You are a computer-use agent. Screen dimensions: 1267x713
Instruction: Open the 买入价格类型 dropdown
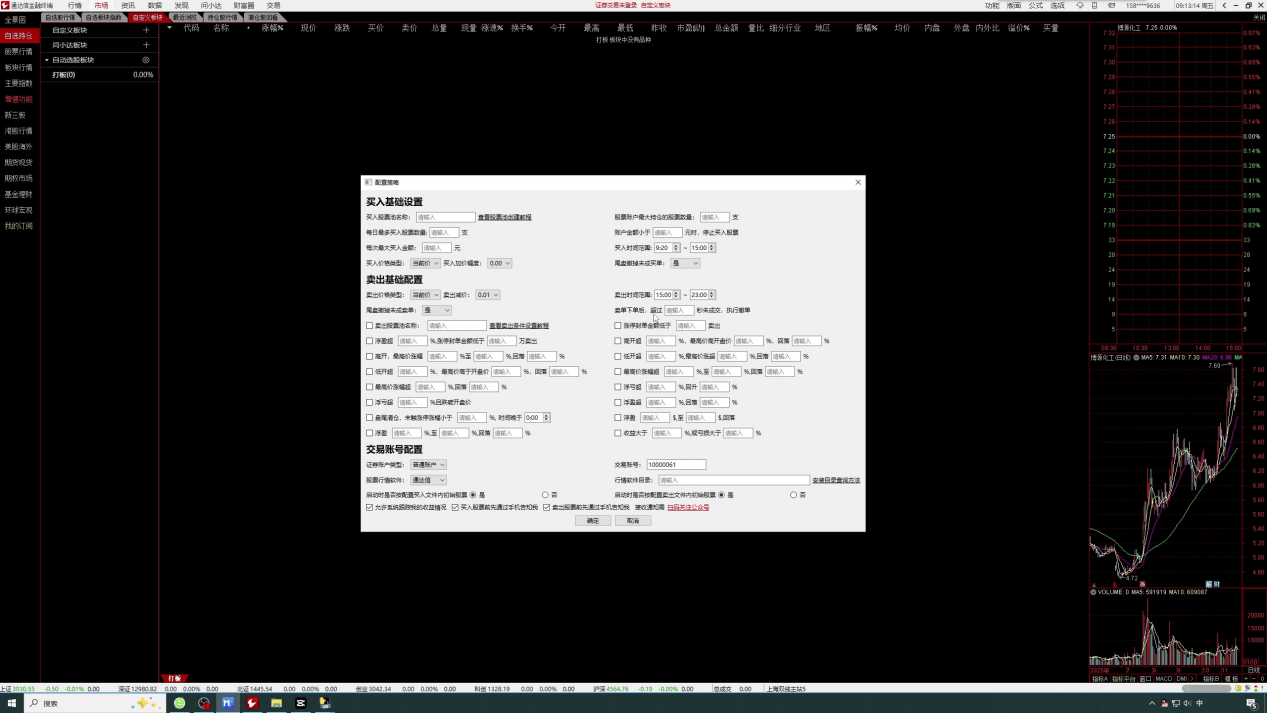425,264
